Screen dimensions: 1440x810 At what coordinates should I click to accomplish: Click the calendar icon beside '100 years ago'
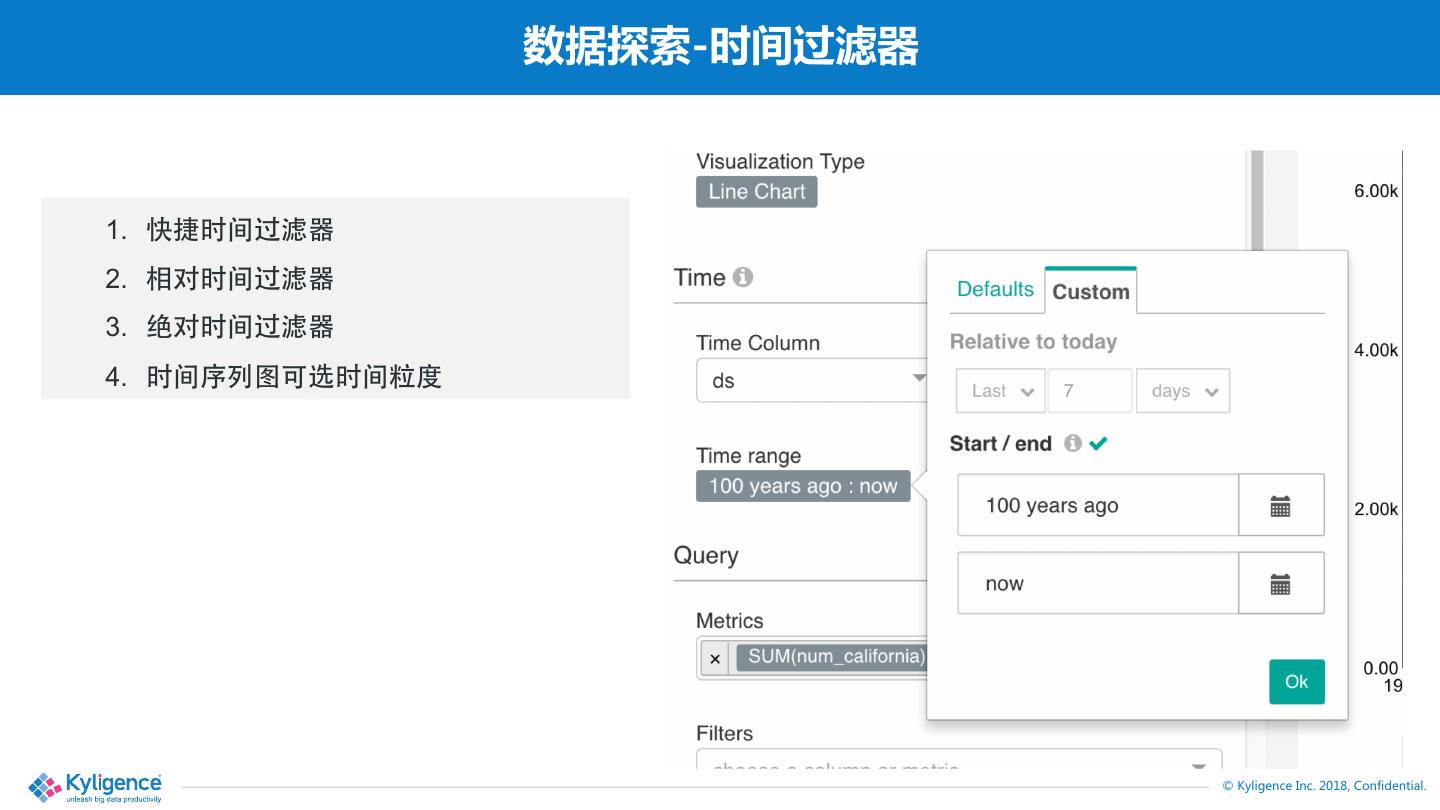click(1280, 506)
